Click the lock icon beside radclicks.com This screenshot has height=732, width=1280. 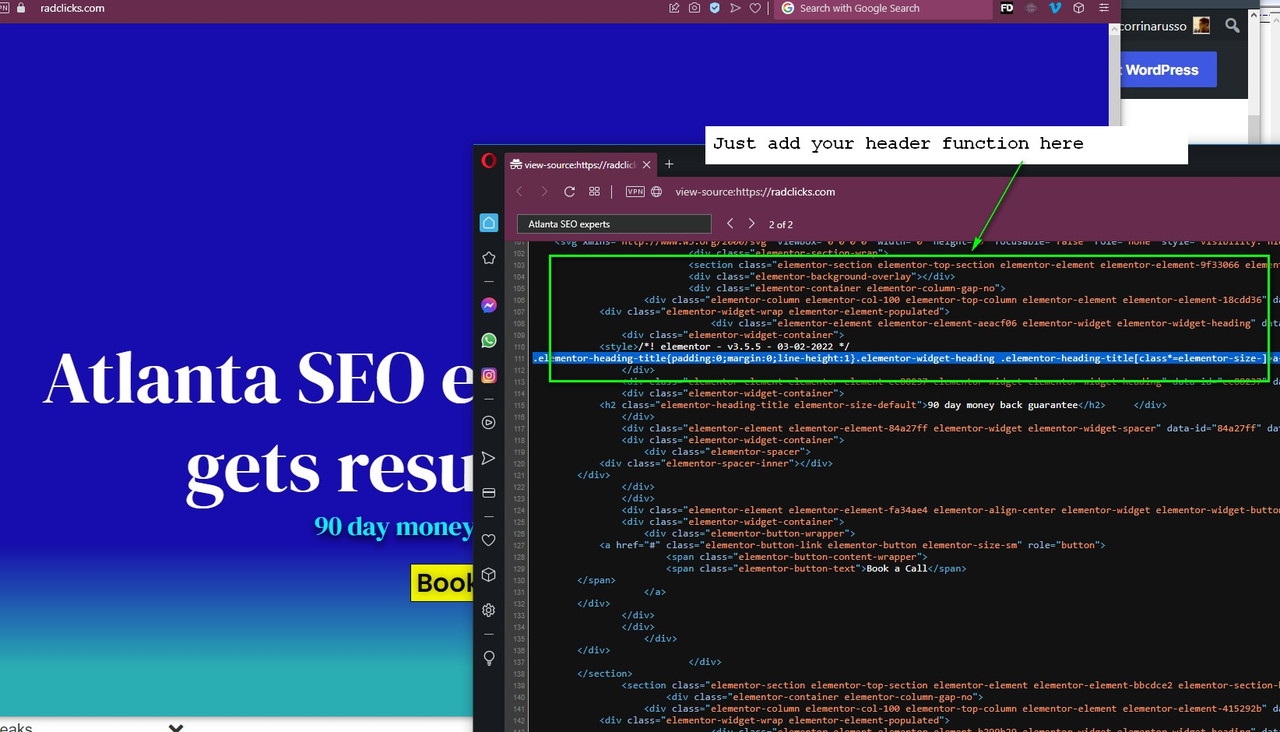click(20, 8)
